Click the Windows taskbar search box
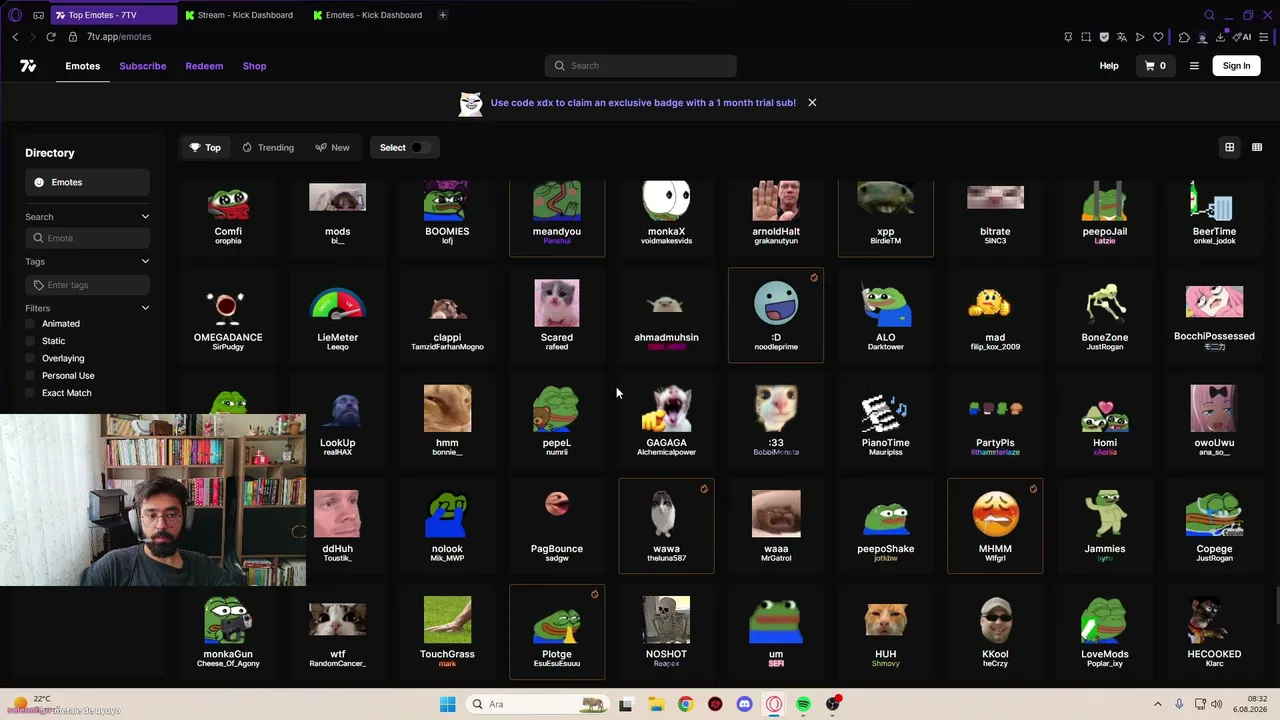 [x=538, y=704]
